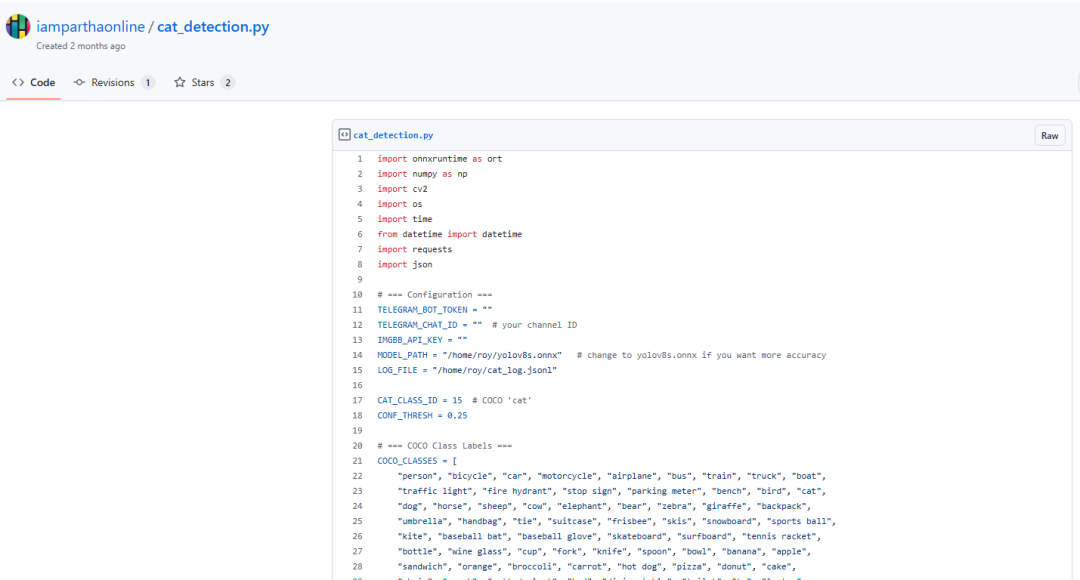Click the star icon beside Stars
This screenshot has height=580, width=1080.
(x=180, y=83)
